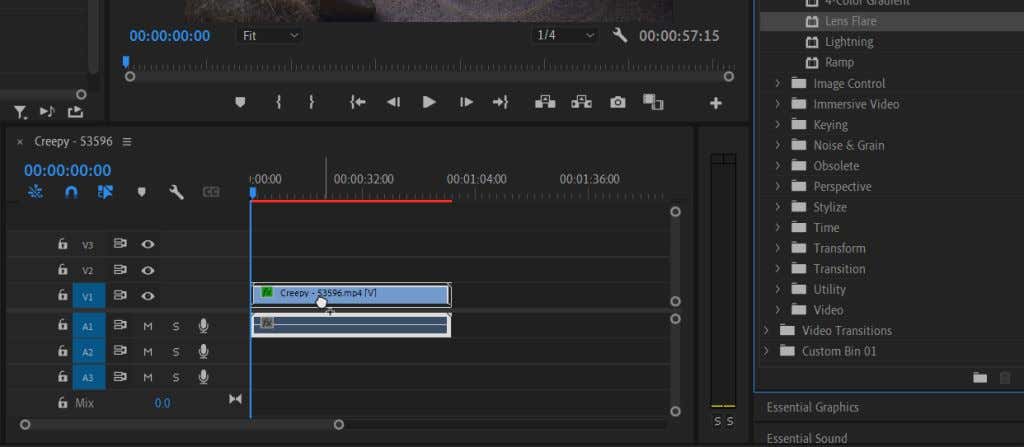1024x447 pixels.
Task: Click the Export Frame camera icon
Action: coord(619,102)
